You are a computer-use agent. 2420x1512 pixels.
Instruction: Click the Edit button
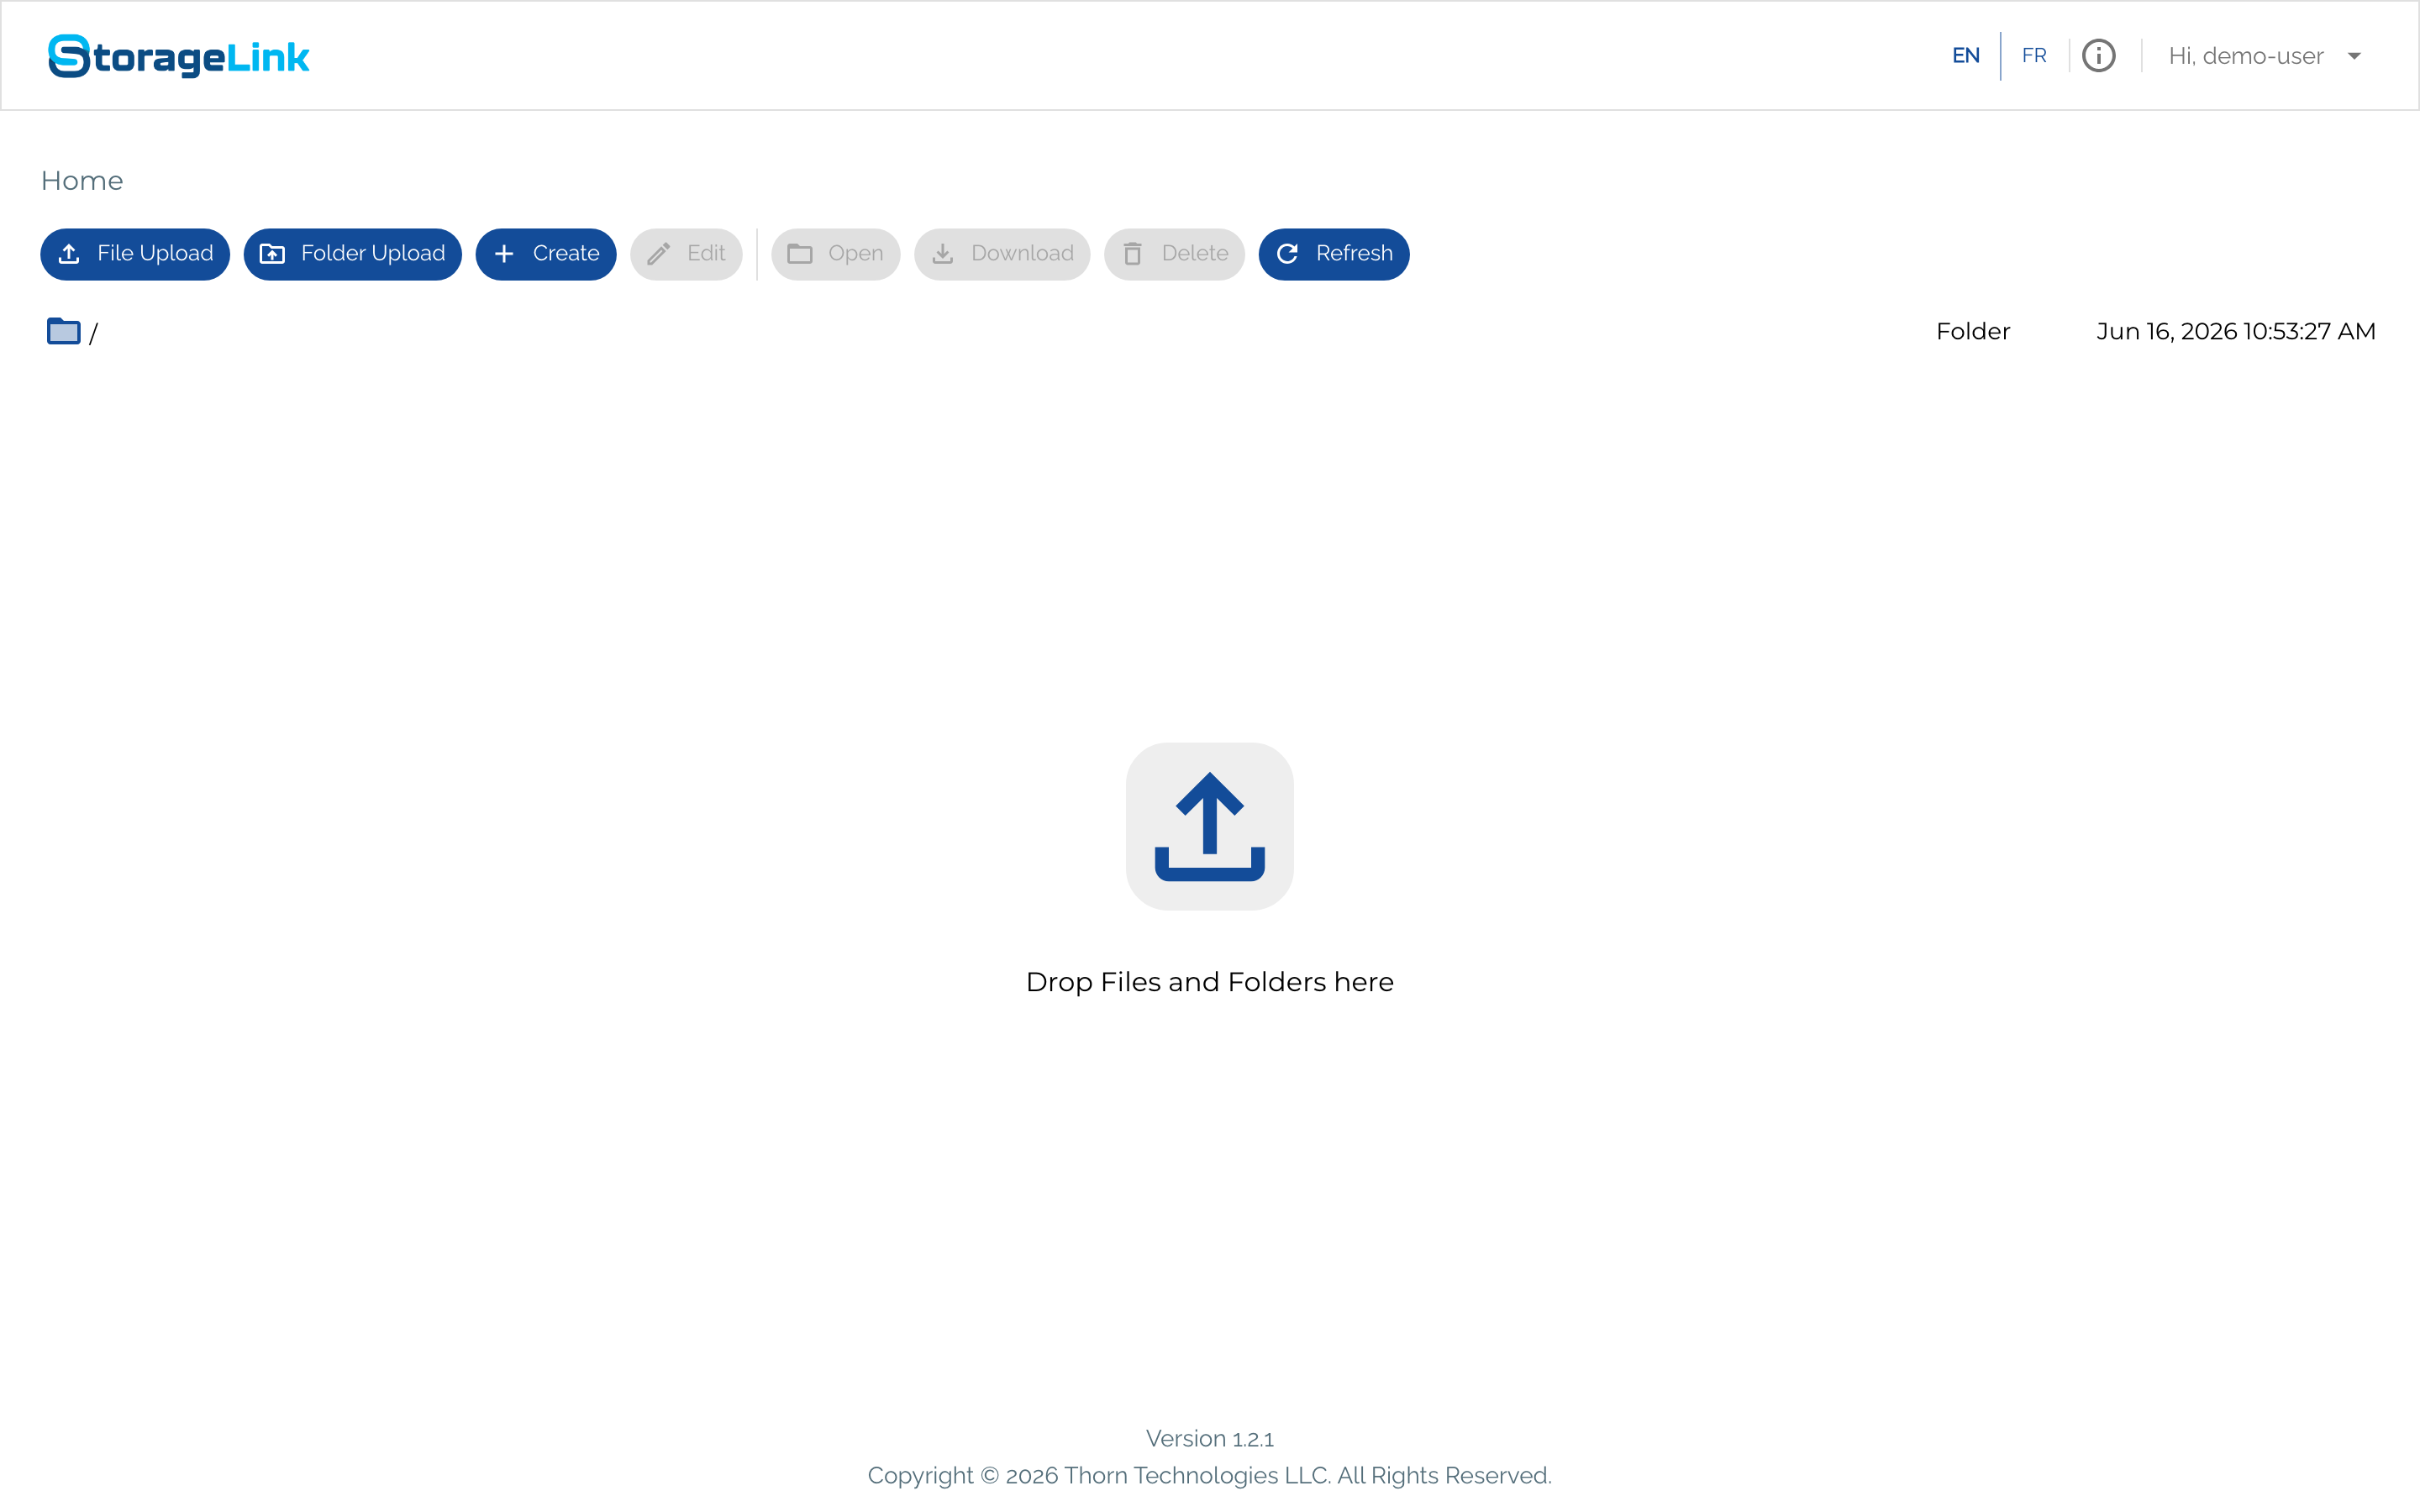tap(686, 254)
